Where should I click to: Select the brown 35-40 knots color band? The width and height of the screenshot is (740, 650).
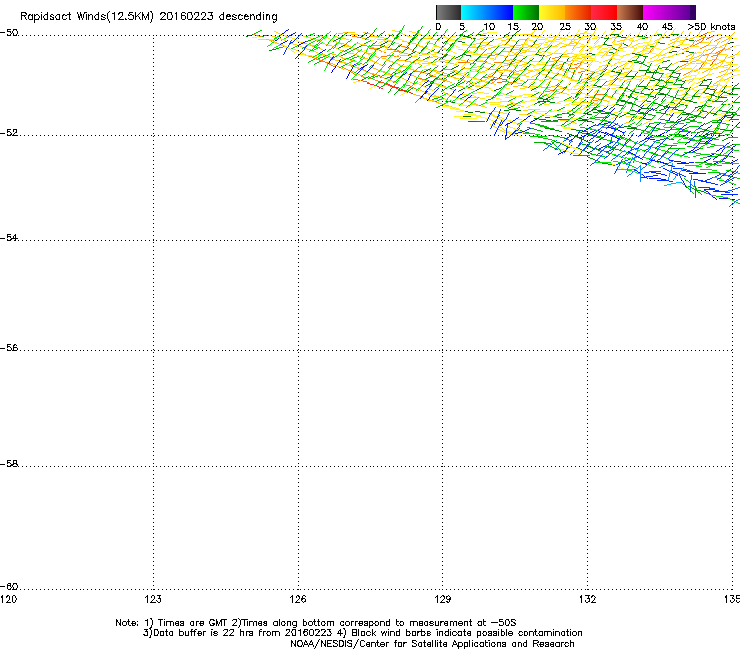(x=630, y=12)
